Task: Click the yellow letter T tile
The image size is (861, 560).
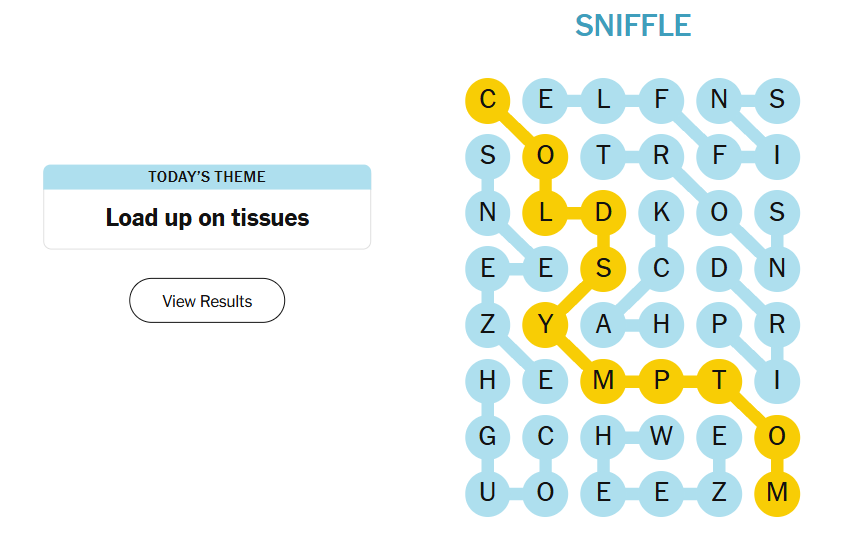Action: point(719,381)
